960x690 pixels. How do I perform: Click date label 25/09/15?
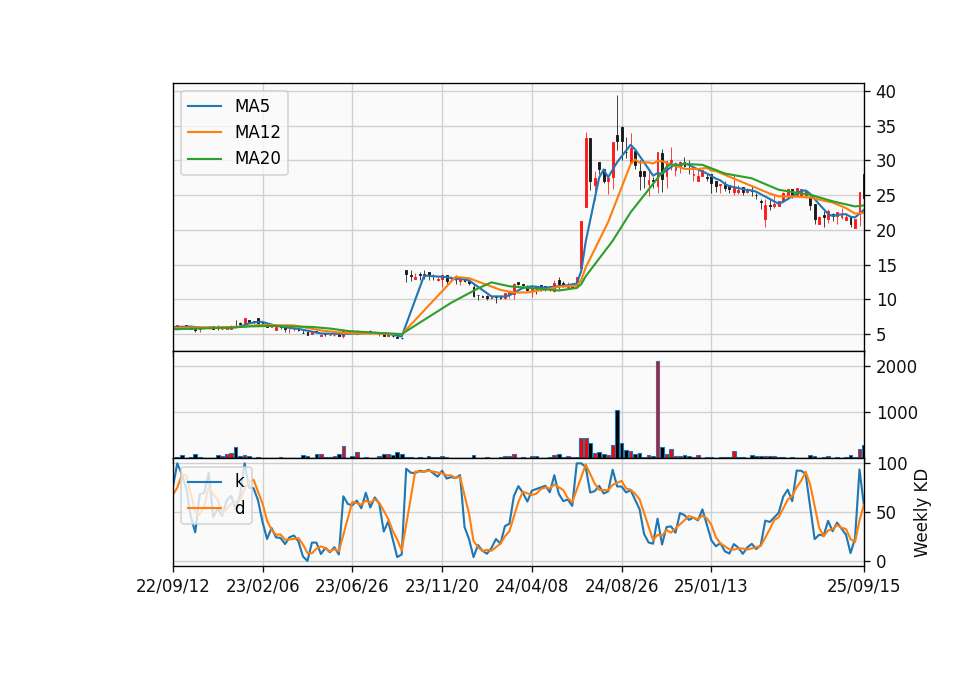point(864,587)
